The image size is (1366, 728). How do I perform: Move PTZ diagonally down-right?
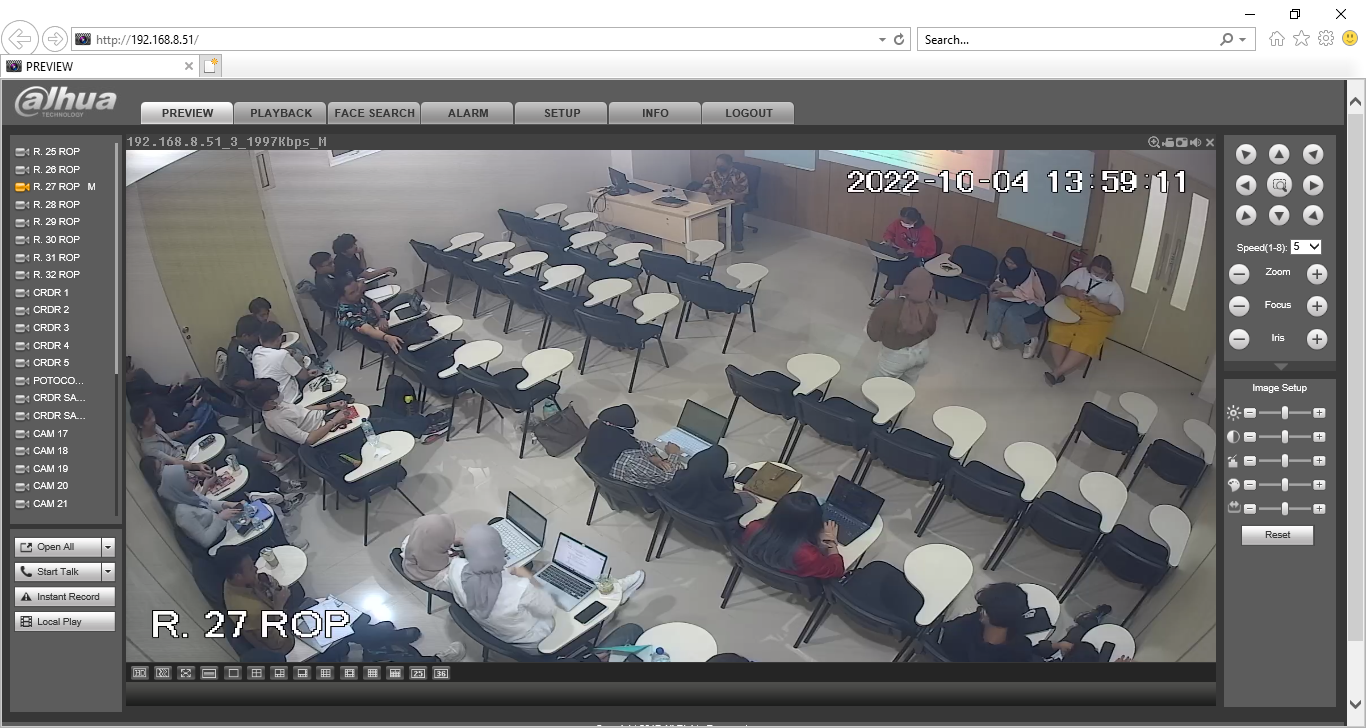click(1313, 215)
